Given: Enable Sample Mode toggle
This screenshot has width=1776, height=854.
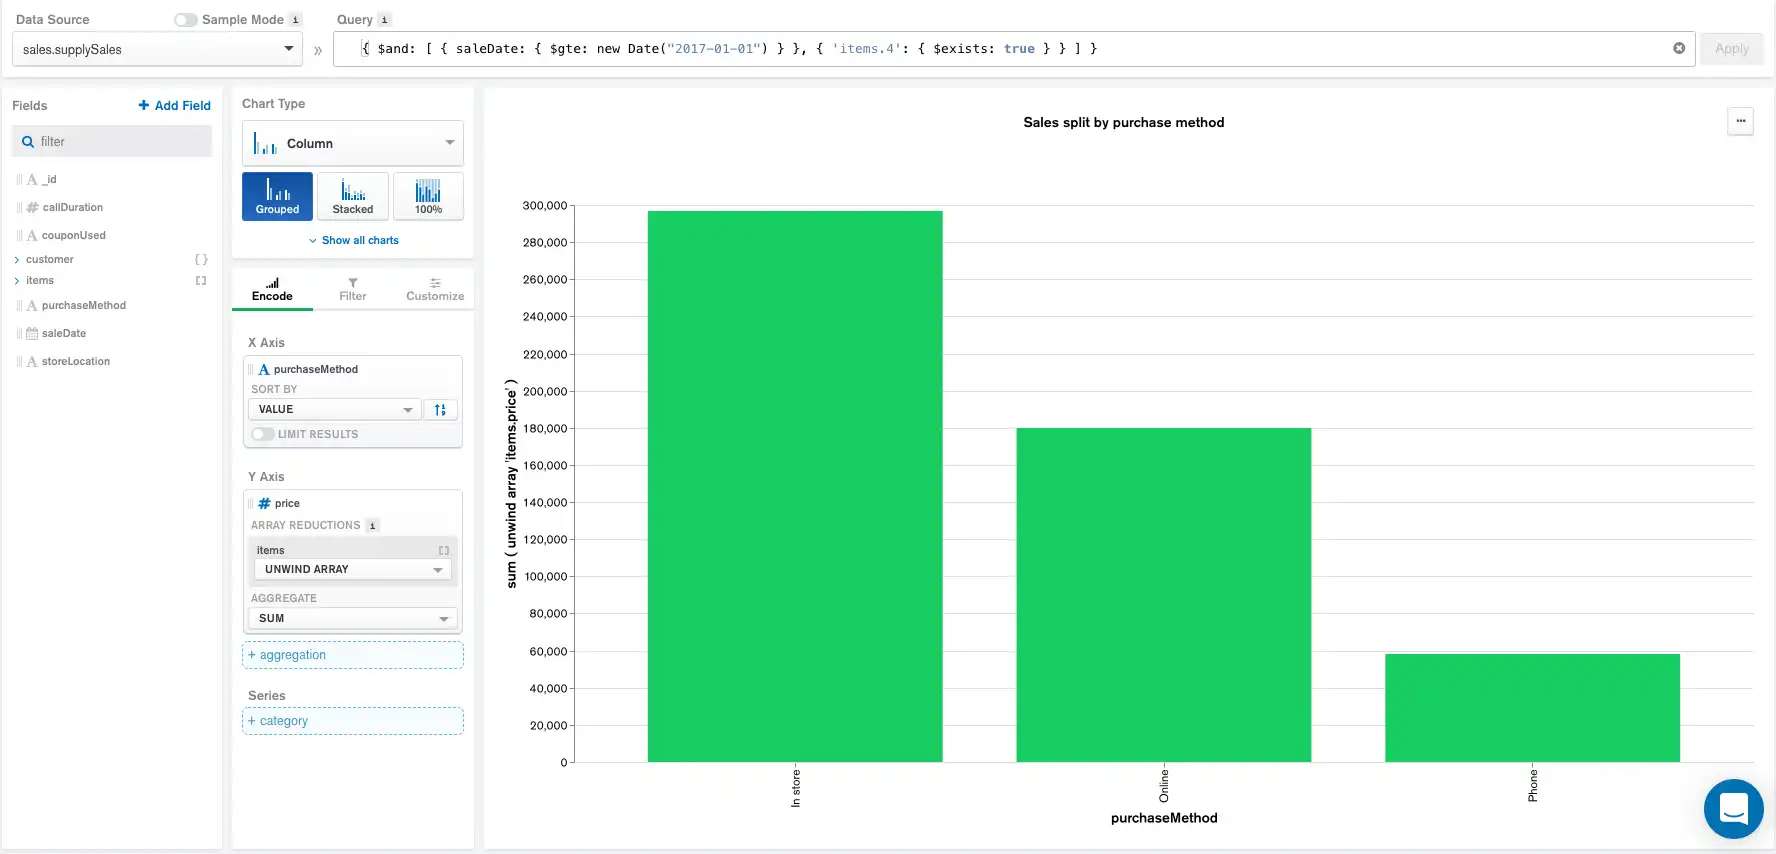Looking at the screenshot, I should coord(186,20).
